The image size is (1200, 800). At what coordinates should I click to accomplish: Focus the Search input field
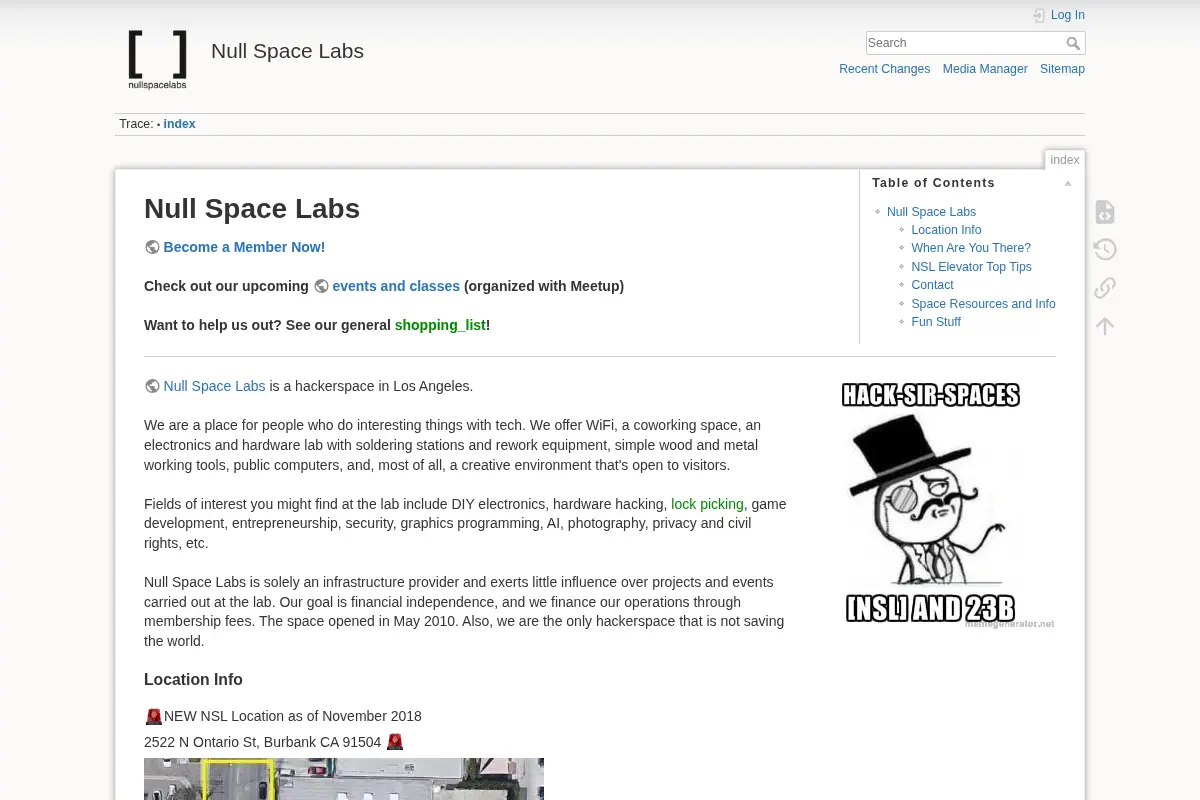[964, 43]
